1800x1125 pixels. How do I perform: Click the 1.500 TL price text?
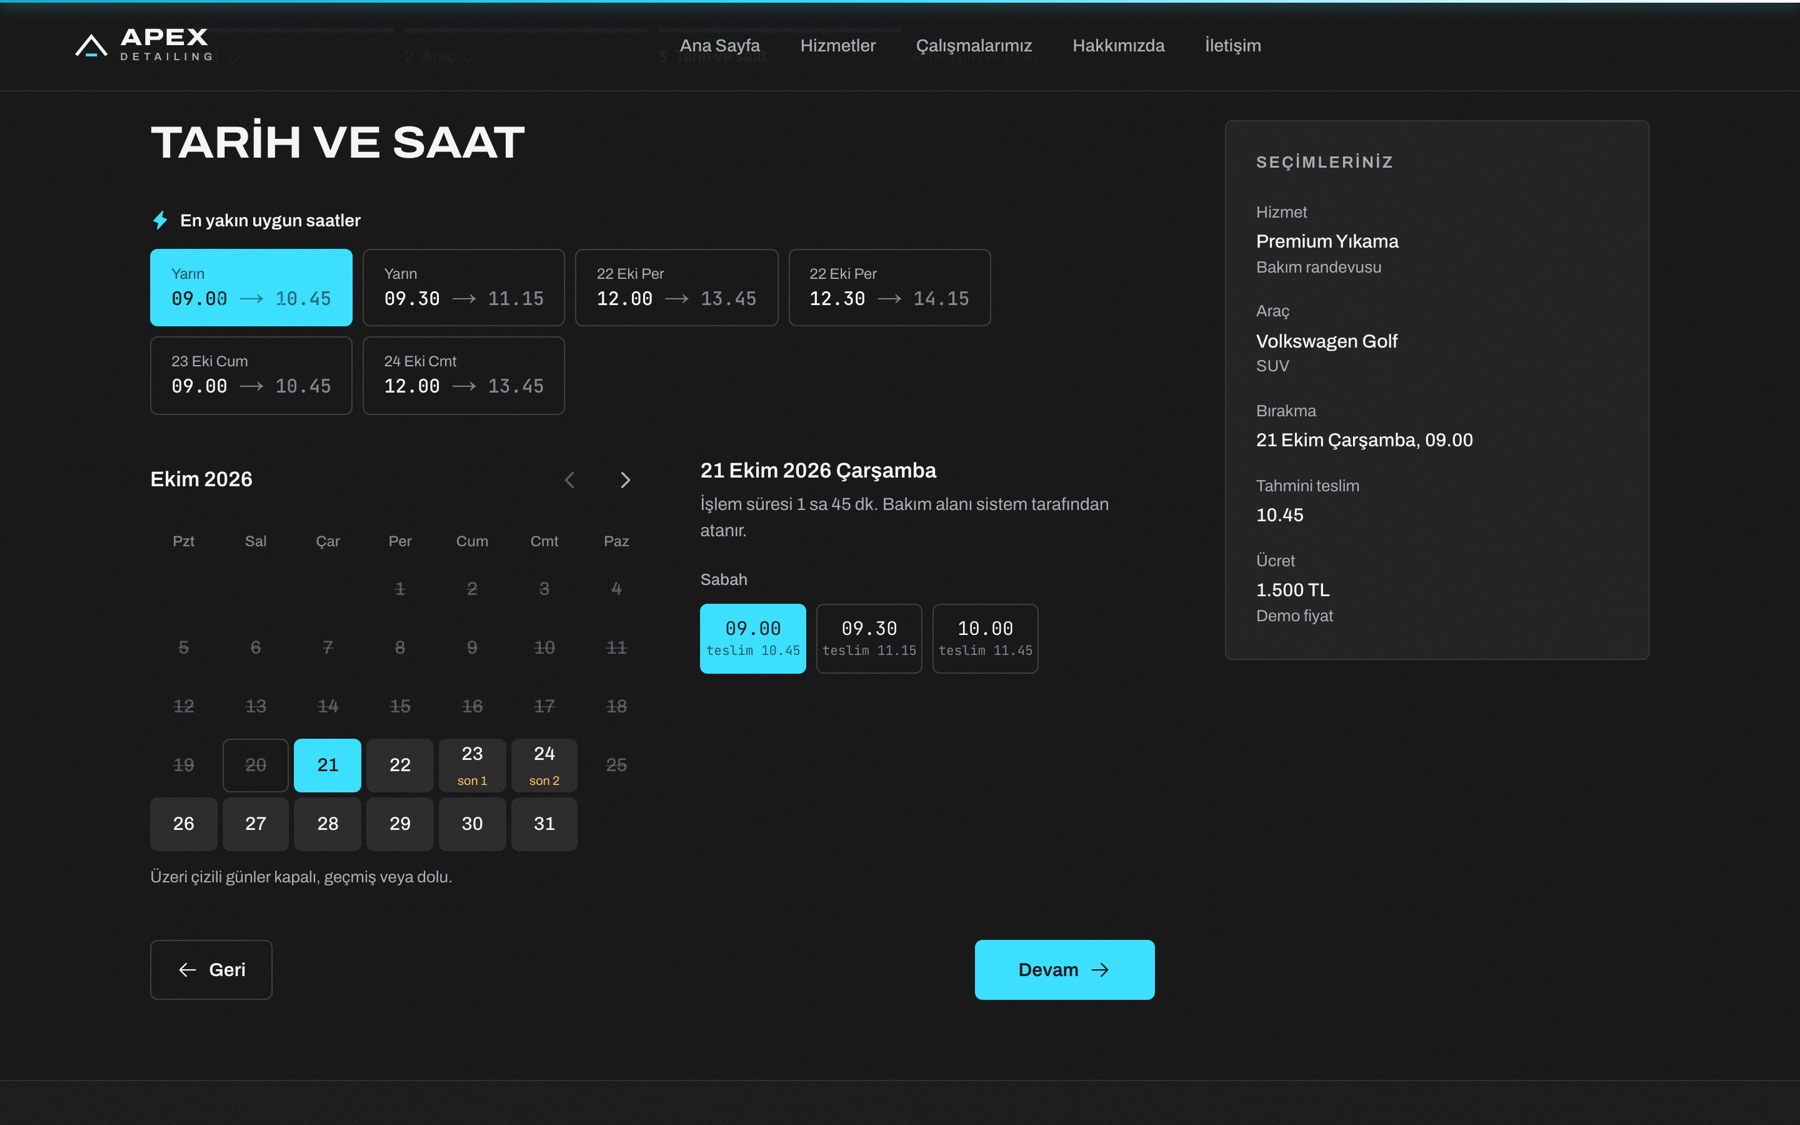coord(1292,590)
